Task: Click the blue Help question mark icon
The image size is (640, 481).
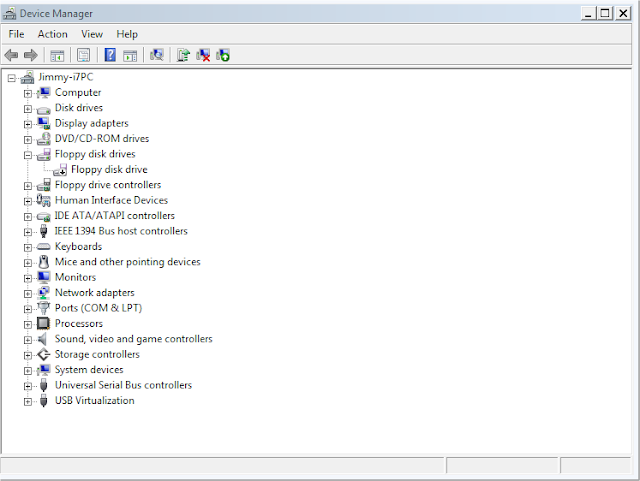Action: [110, 55]
